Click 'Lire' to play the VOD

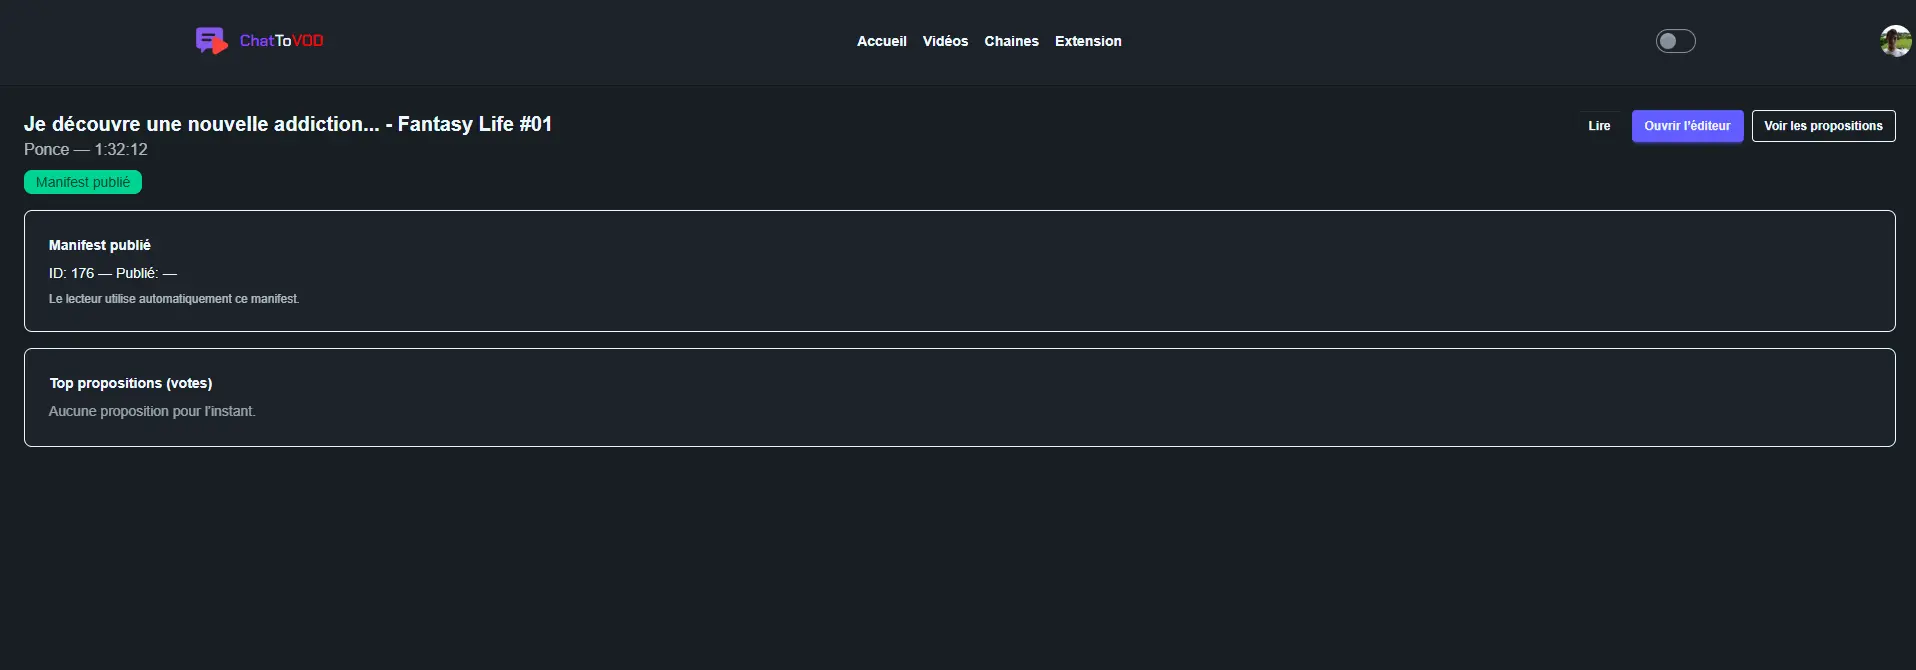[x=1598, y=126]
